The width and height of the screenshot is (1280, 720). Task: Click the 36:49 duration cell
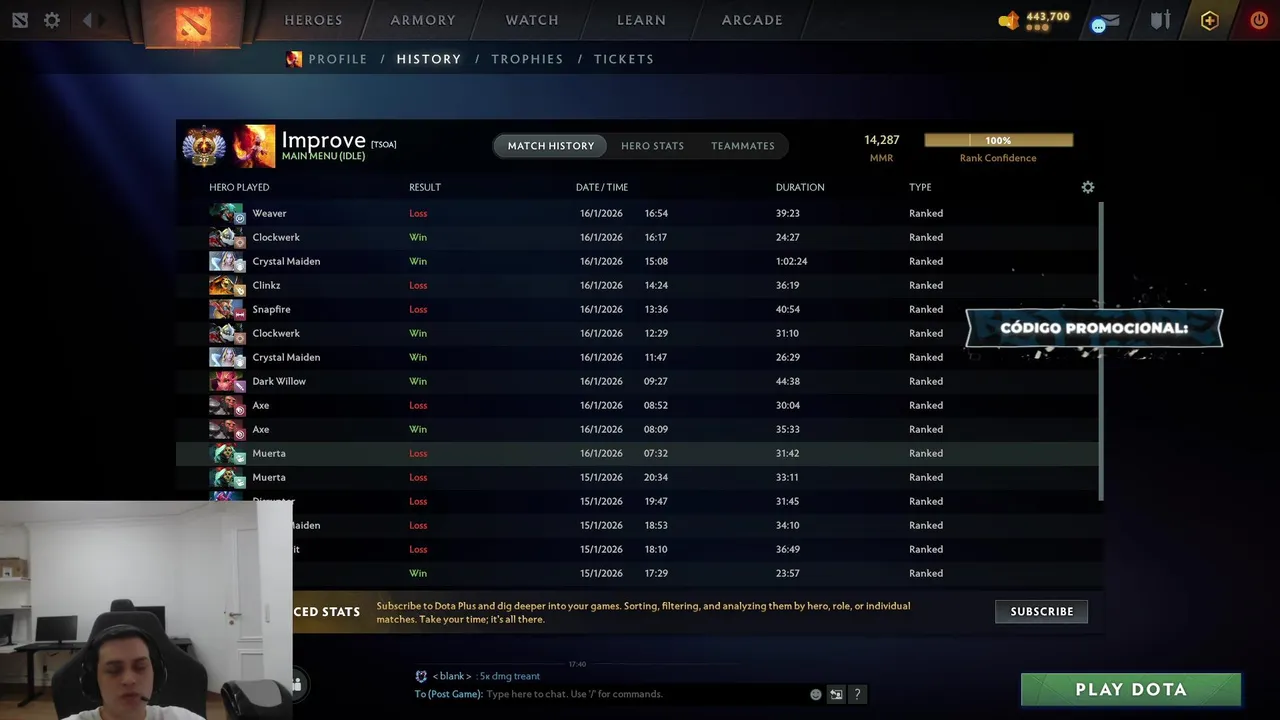click(x=788, y=549)
